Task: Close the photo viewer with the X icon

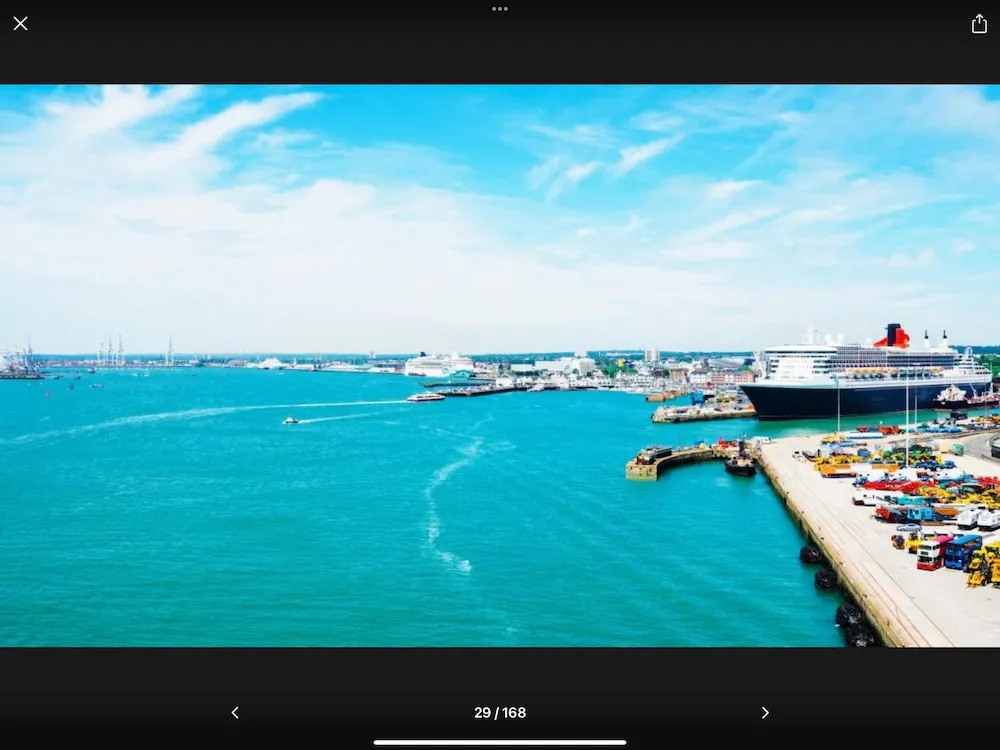Action: pyautogui.click(x=20, y=24)
